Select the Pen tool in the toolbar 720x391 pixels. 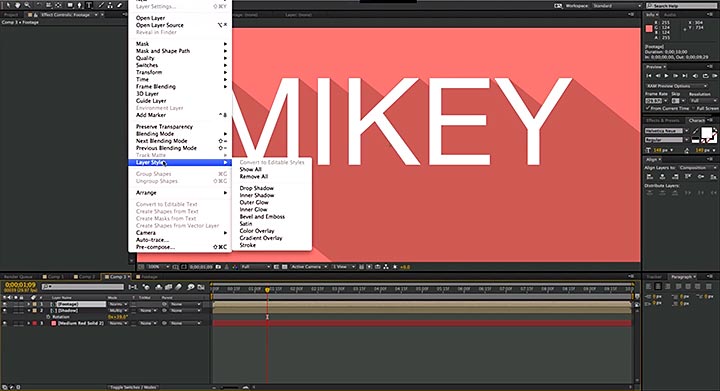(80, 6)
